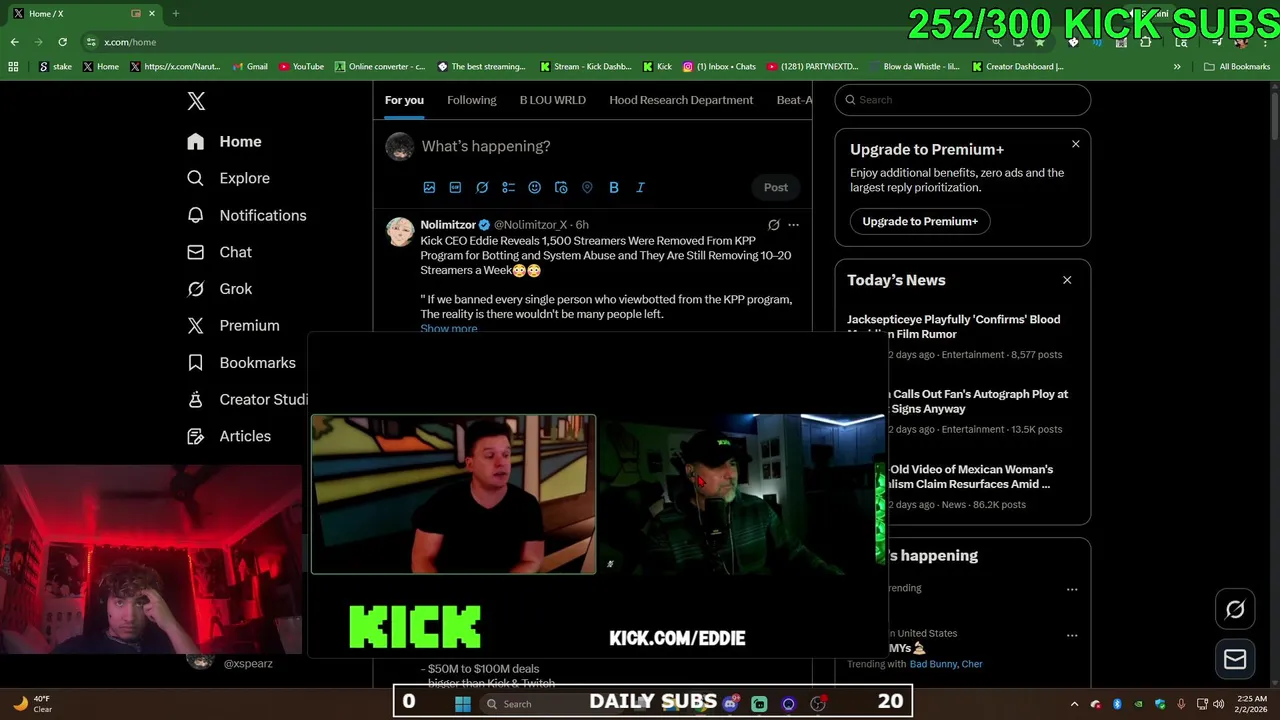Viewport: 1280px width, 720px height.
Task: Click the Post button
Action: click(x=776, y=187)
